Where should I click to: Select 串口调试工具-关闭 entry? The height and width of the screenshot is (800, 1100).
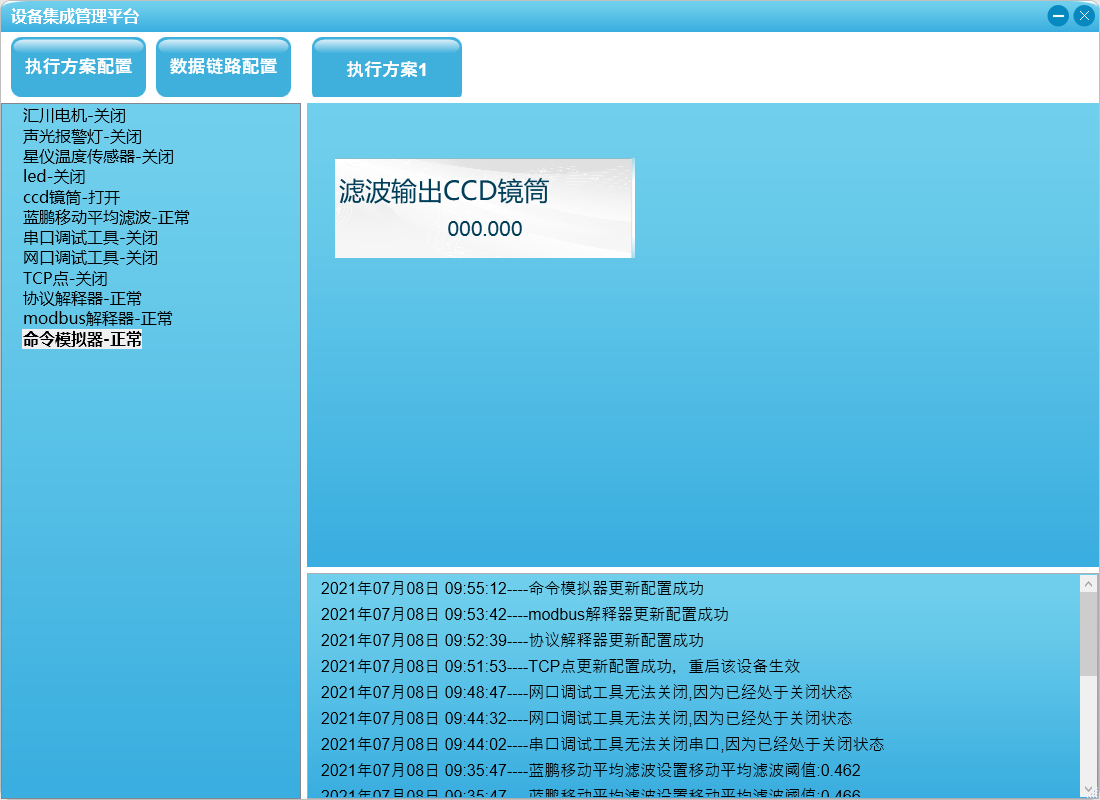click(x=90, y=238)
